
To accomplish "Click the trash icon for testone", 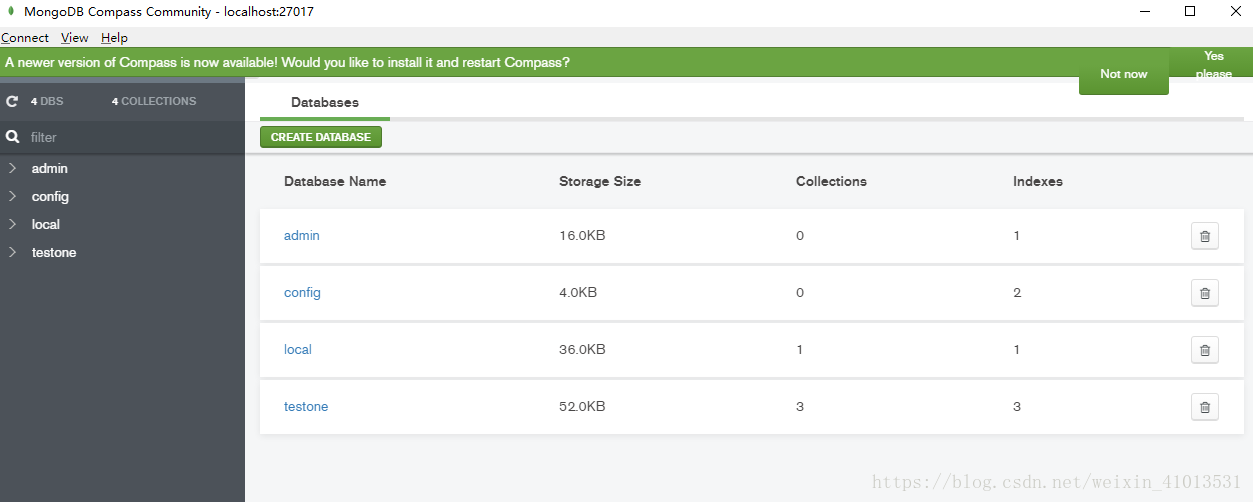I will coord(1204,407).
